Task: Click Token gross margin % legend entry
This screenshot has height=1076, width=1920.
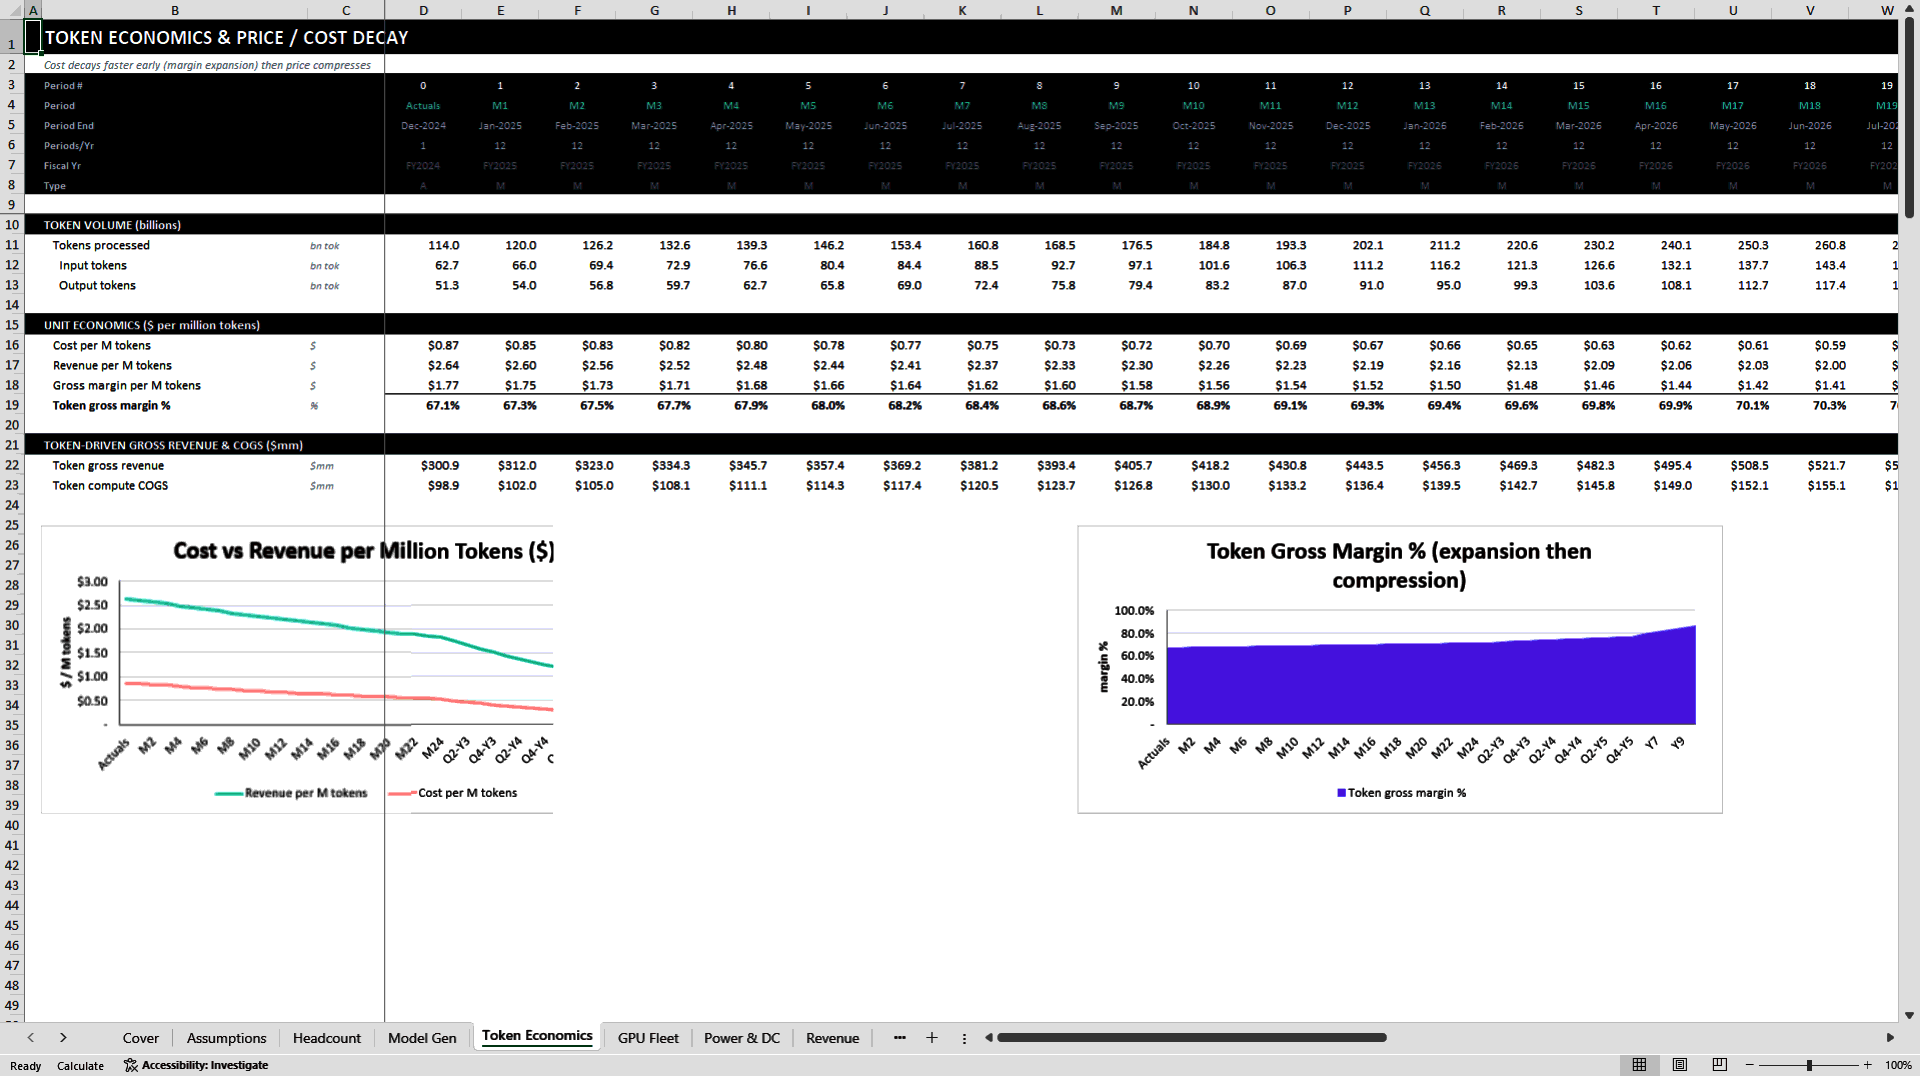Action: coord(1401,793)
